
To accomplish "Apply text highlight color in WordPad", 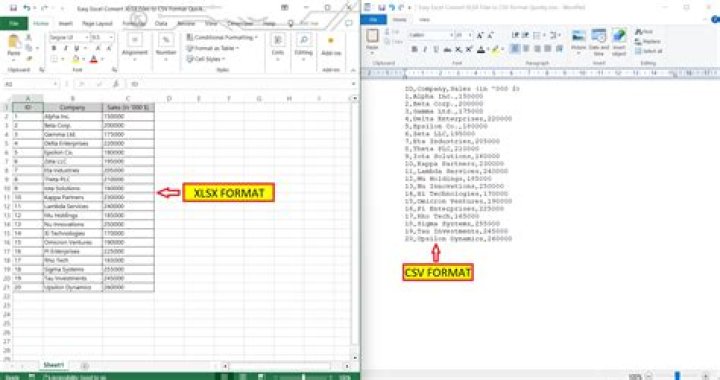I will click(x=495, y=49).
